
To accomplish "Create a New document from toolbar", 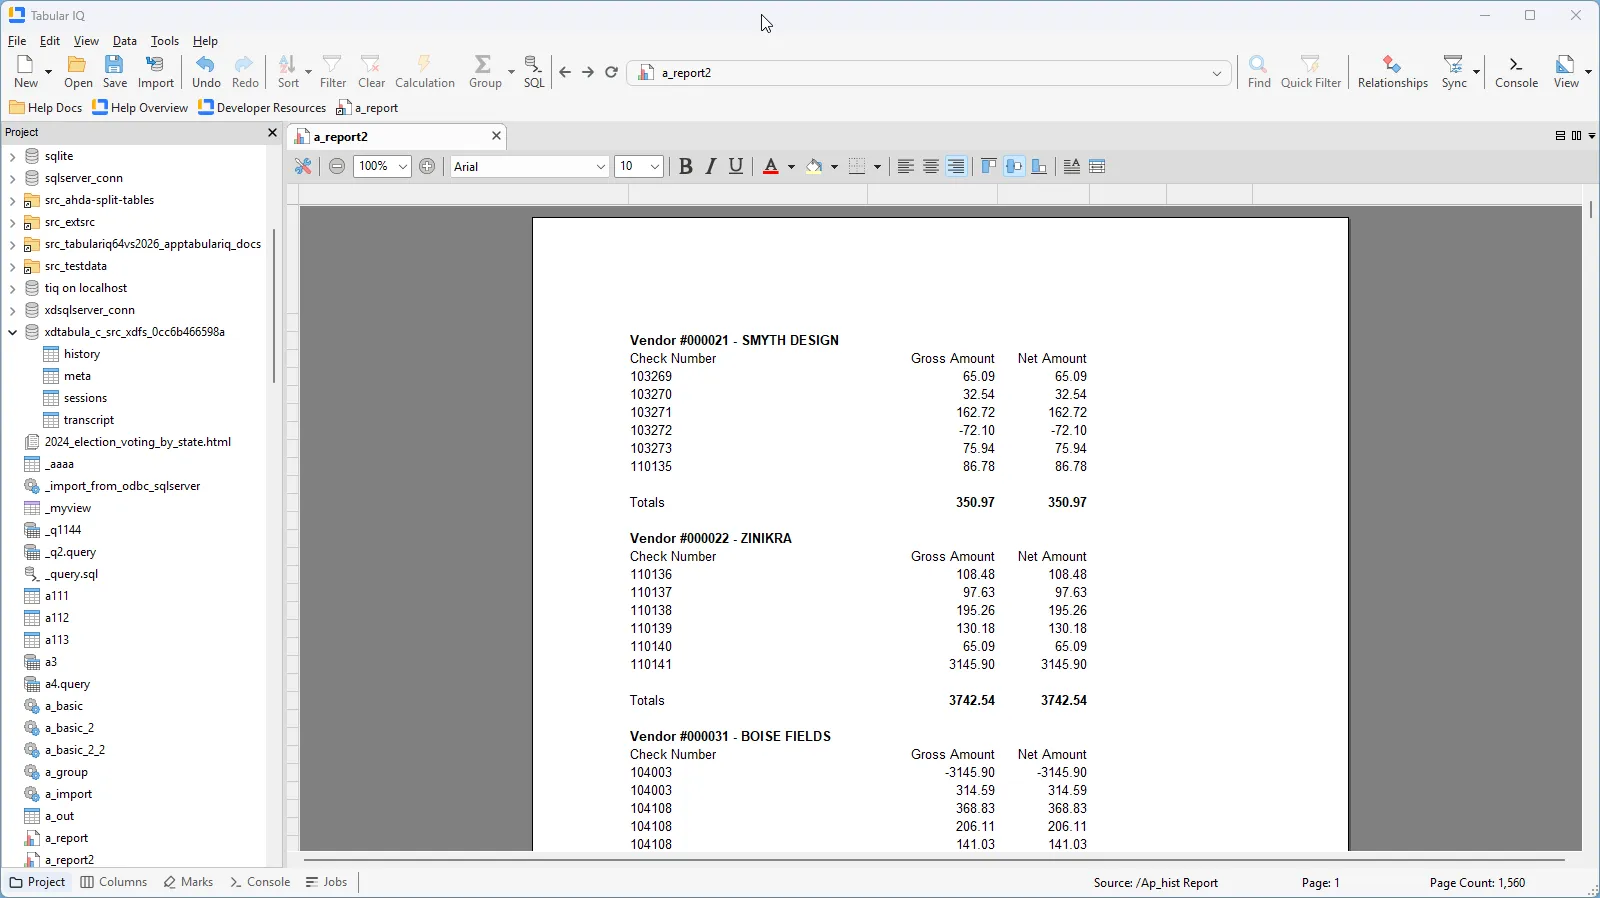I will (x=26, y=72).
